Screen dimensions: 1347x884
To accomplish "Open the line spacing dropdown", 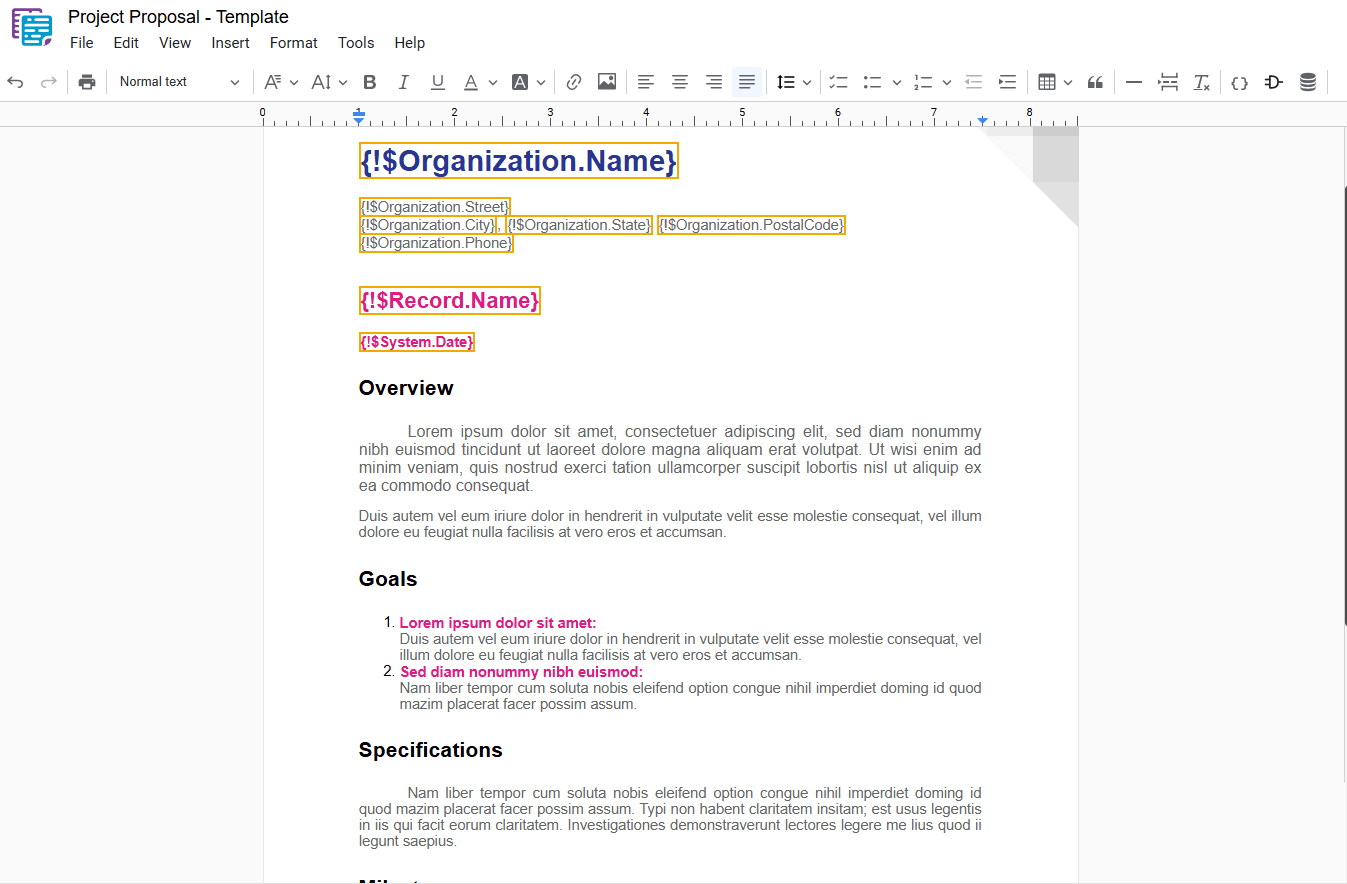I will [x=794, y=82].
